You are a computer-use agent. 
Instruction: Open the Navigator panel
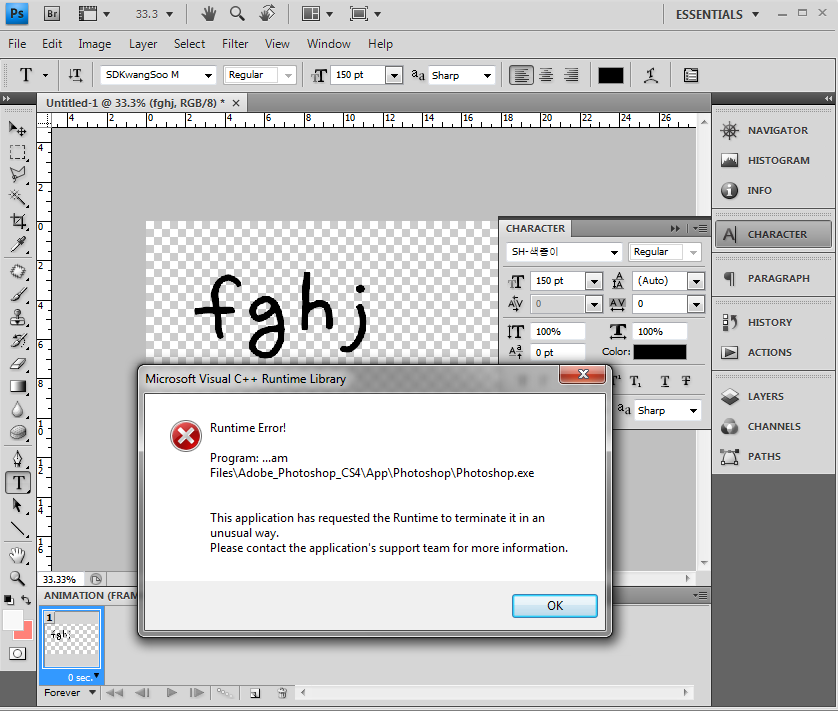[773, 130]
